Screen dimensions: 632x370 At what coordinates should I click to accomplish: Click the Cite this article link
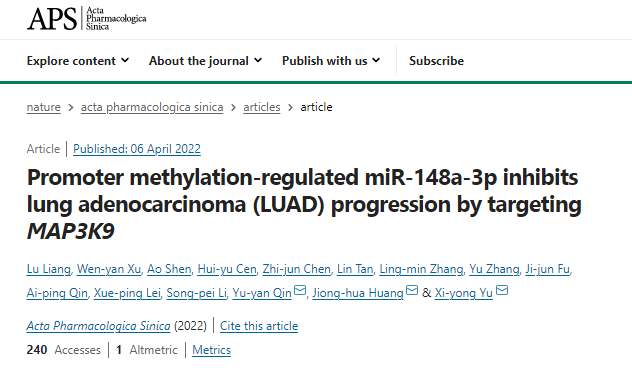259,326
